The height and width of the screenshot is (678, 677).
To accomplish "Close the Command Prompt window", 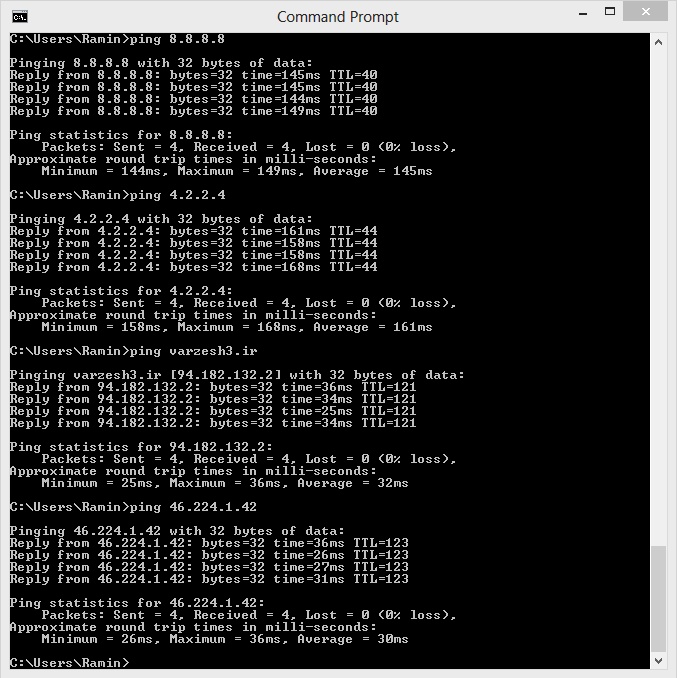I will coord(645,11).
